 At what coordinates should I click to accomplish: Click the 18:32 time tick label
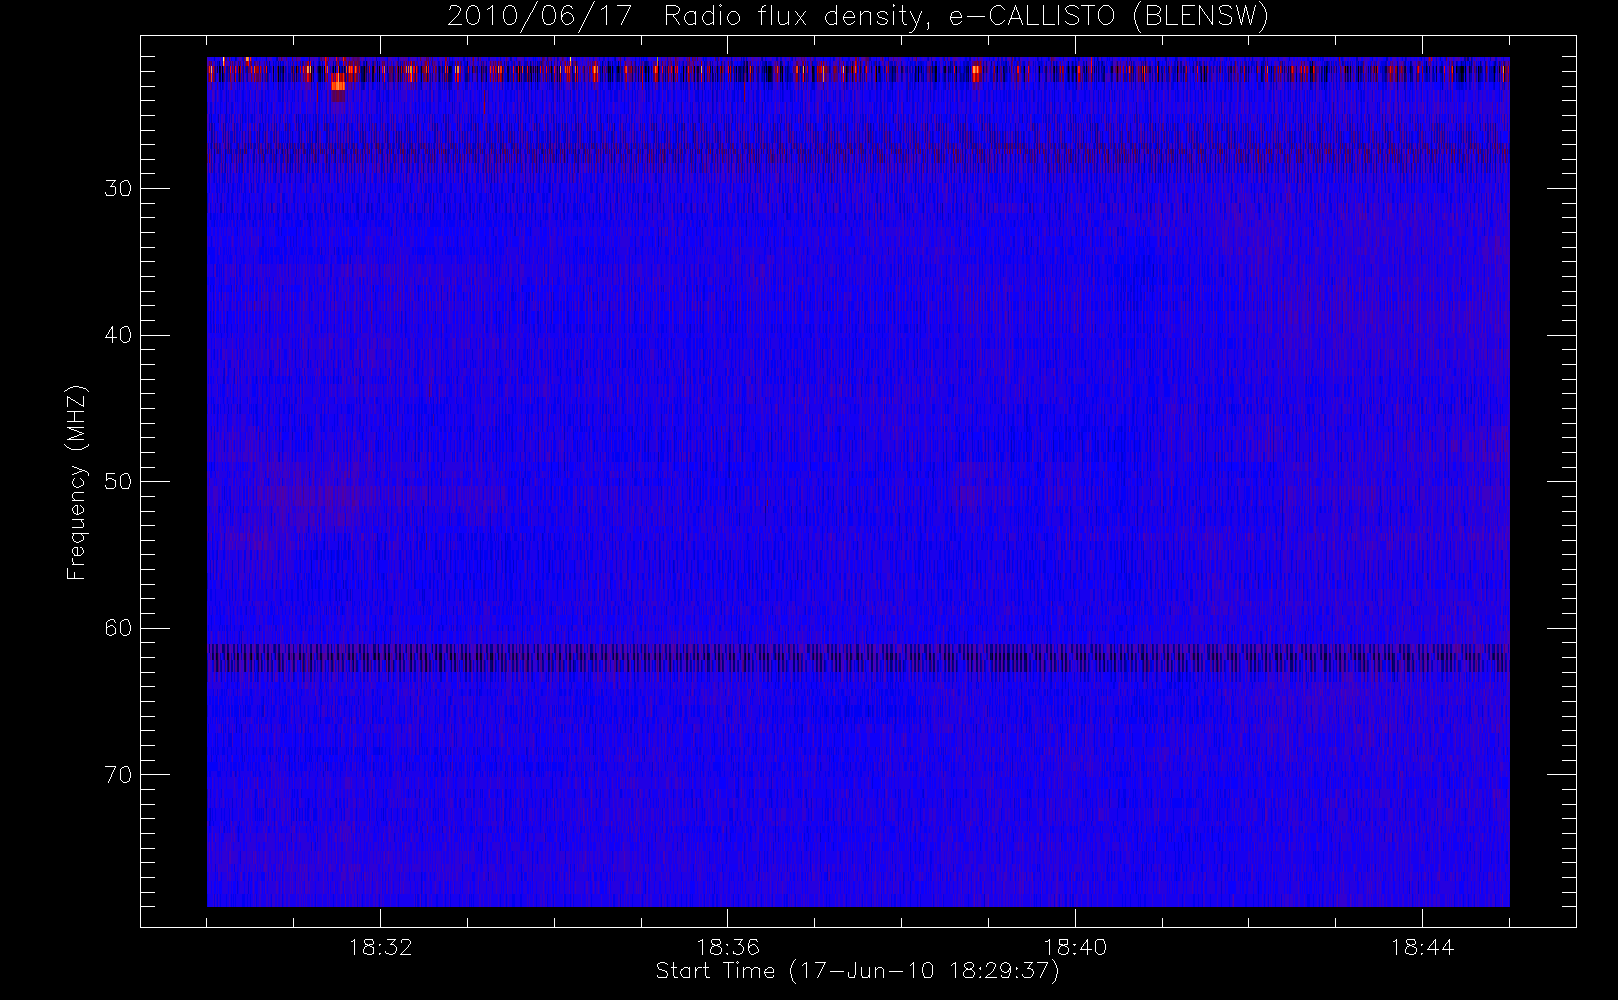click(380, 947)
